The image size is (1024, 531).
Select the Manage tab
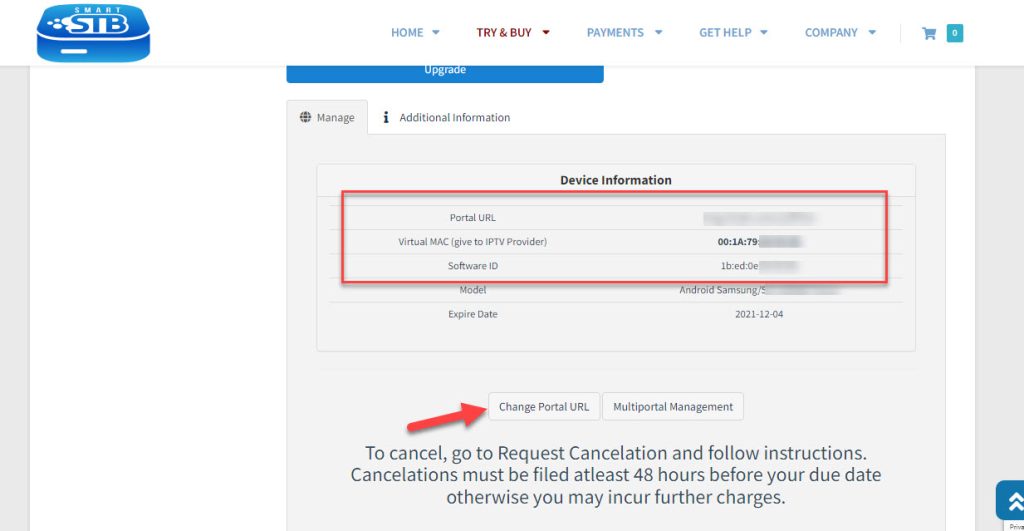coord(327,118)
